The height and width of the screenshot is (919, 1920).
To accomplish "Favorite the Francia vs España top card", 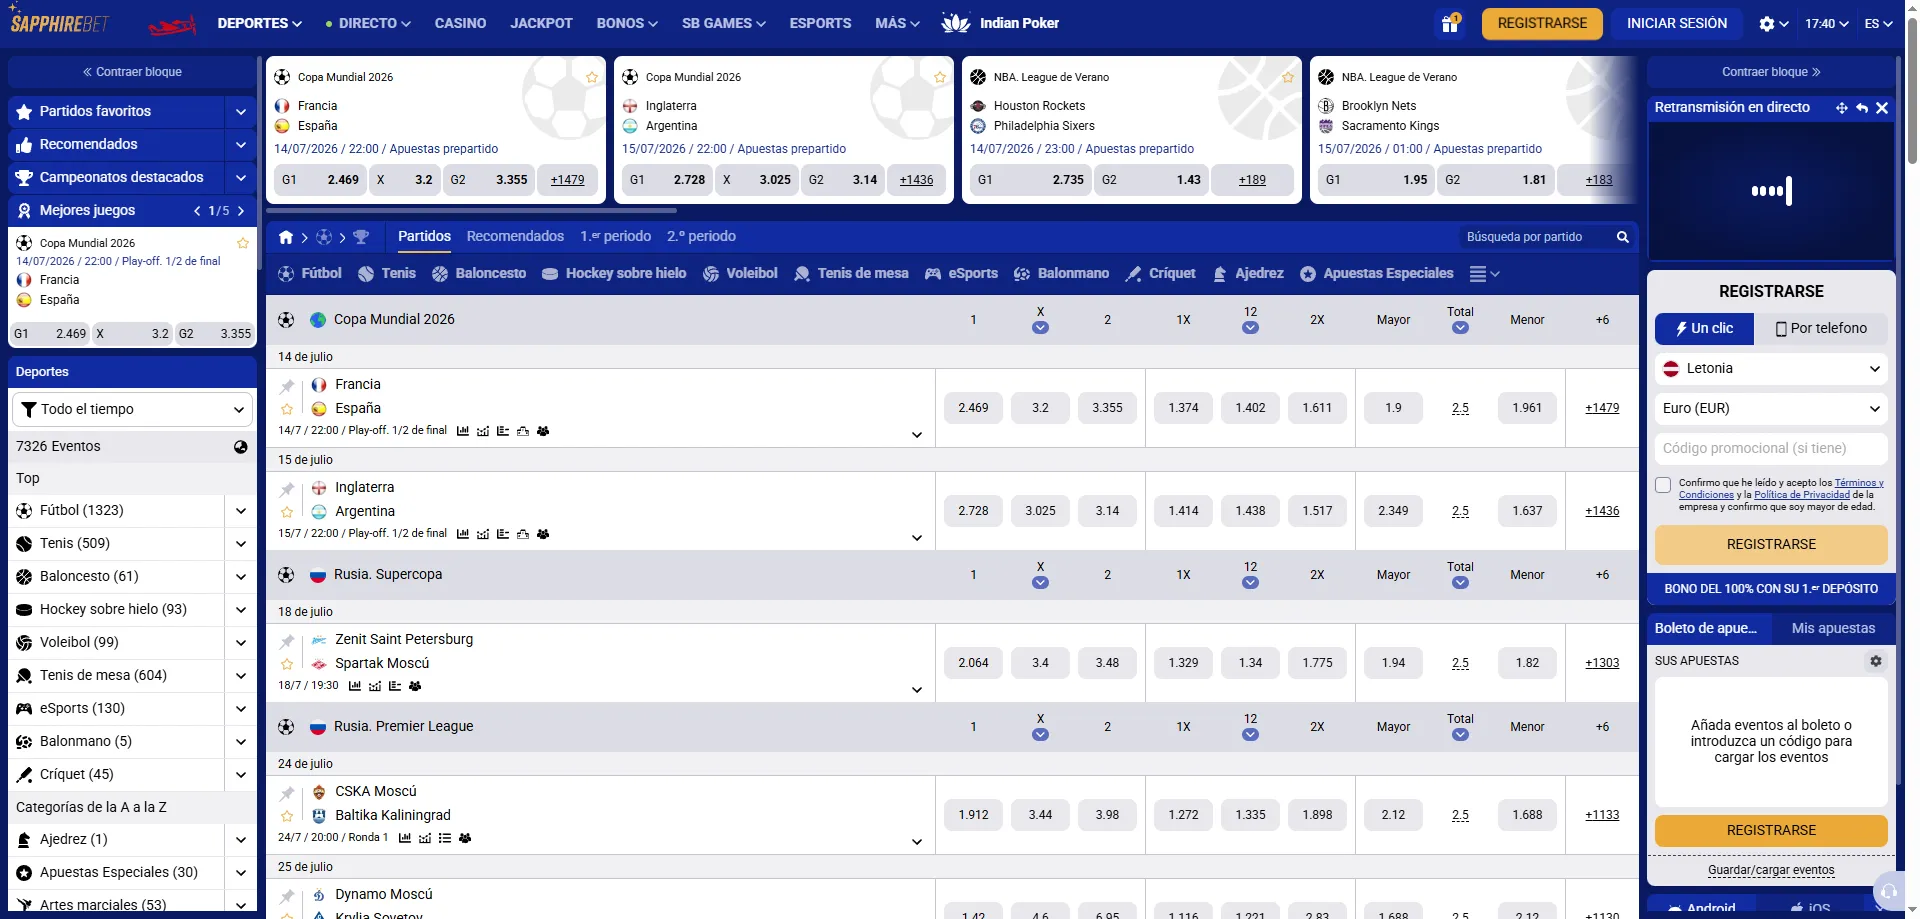I will (x=592, y=78).
